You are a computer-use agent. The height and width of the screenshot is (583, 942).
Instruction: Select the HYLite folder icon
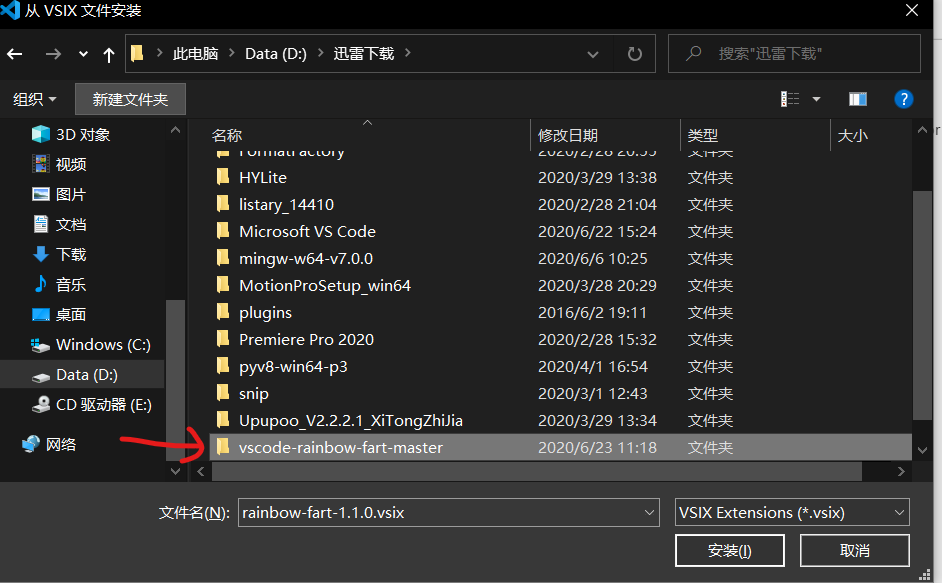click(x=223, y=177)
